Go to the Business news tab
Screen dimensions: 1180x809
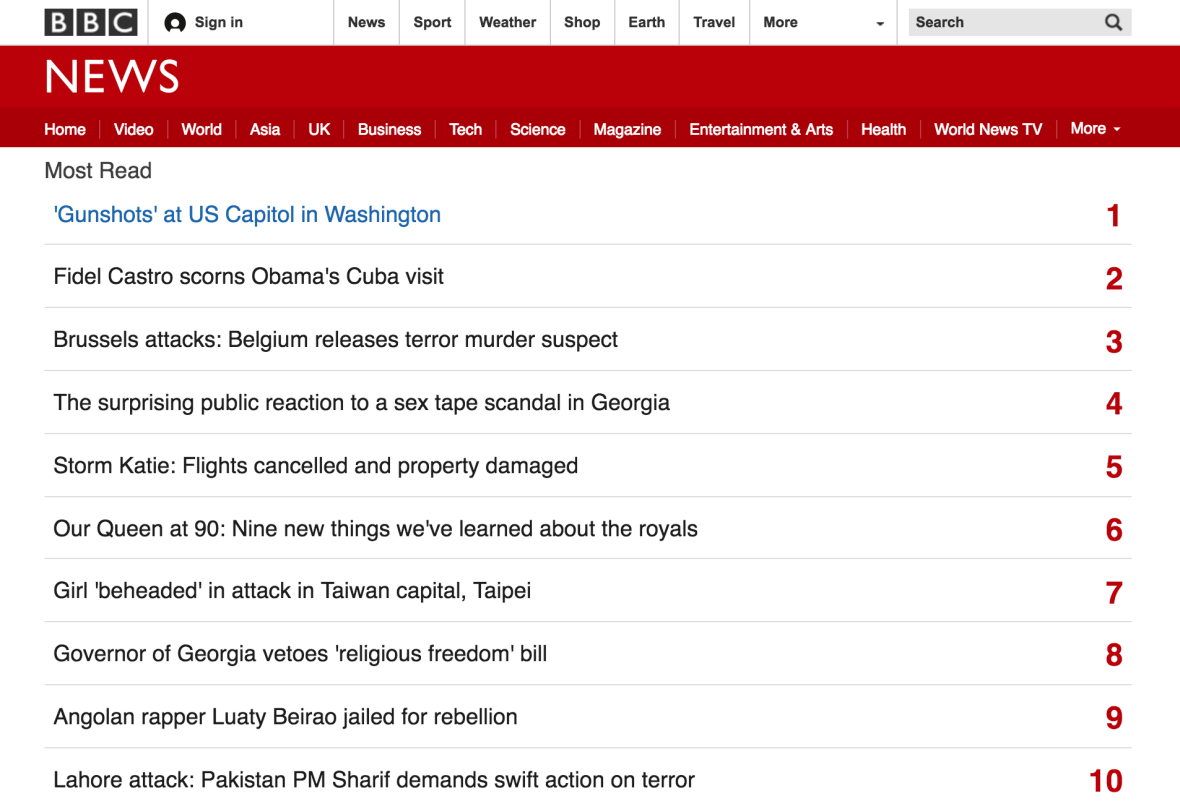[x=389, y=129]
